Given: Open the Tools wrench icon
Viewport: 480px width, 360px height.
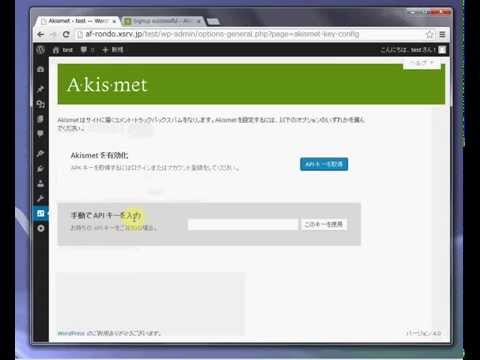Looking at the screenshot, I should pyautogui.click(x=41, y=199).
